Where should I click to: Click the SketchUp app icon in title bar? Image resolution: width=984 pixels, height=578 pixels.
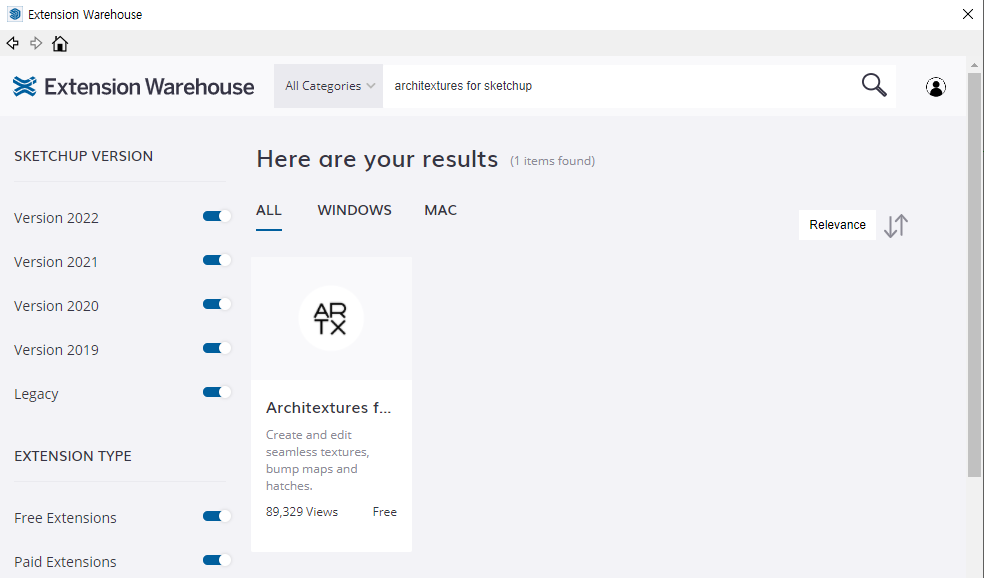click(15, 14)
